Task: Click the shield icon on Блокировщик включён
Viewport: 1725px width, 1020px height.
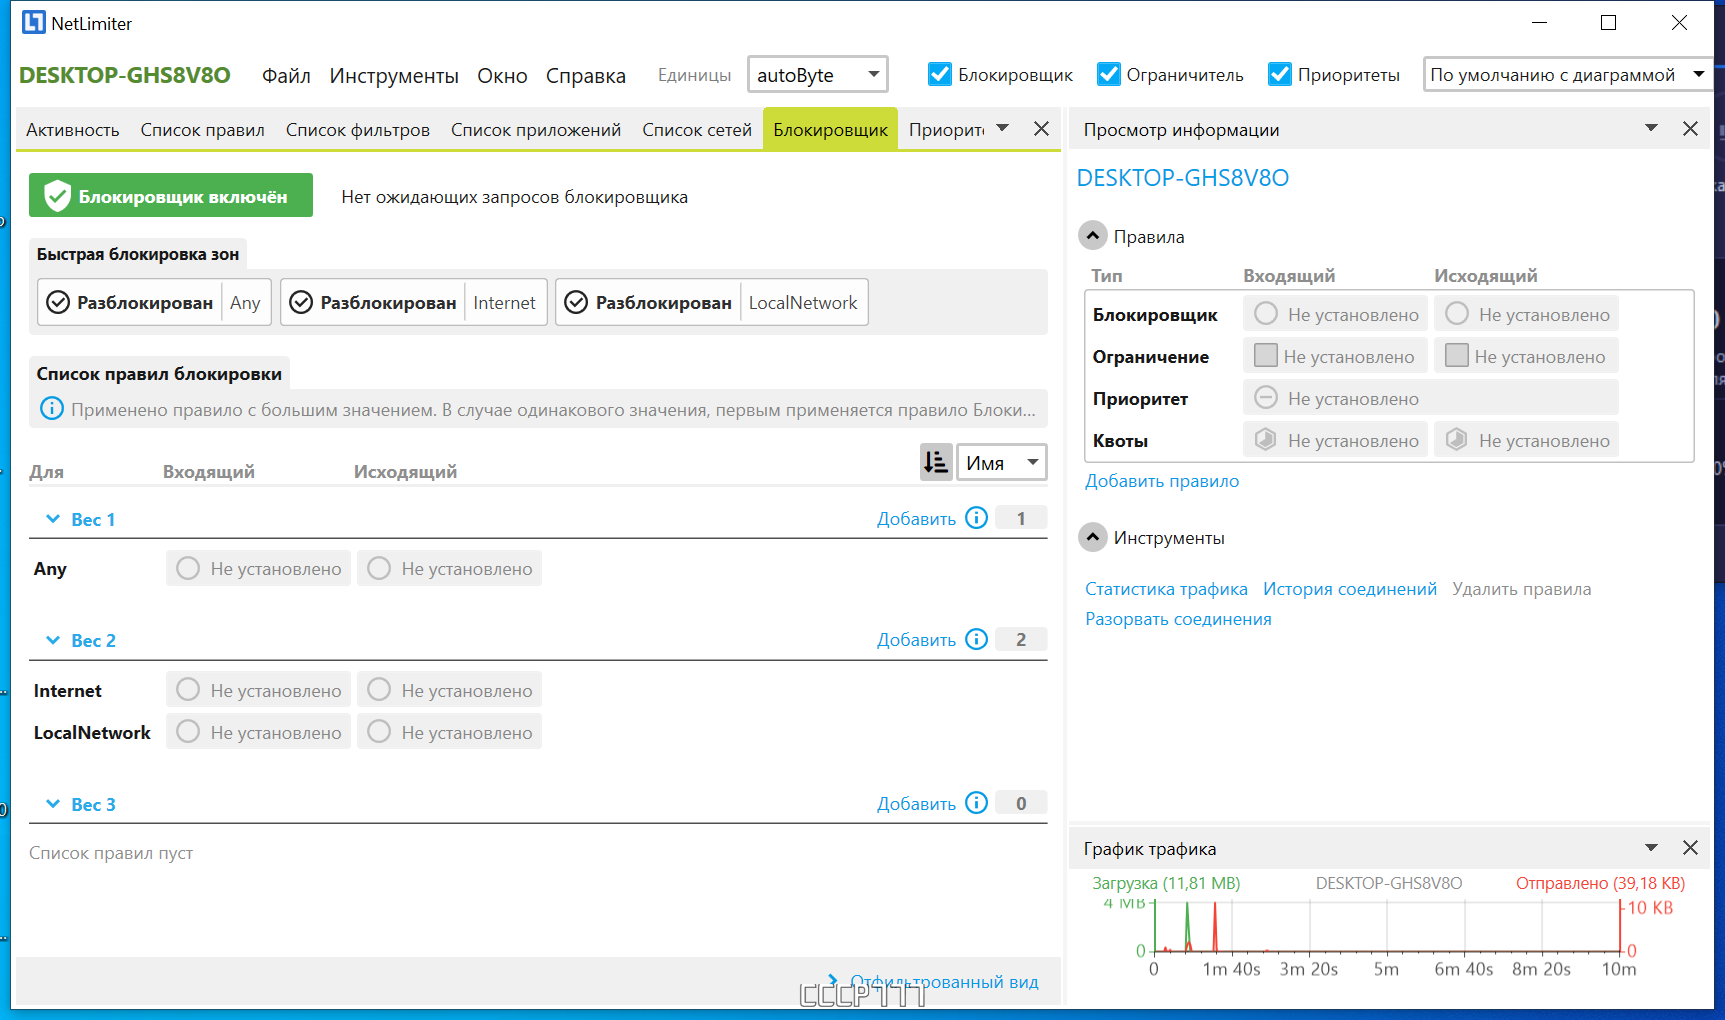Action: (x=58, y=196)
